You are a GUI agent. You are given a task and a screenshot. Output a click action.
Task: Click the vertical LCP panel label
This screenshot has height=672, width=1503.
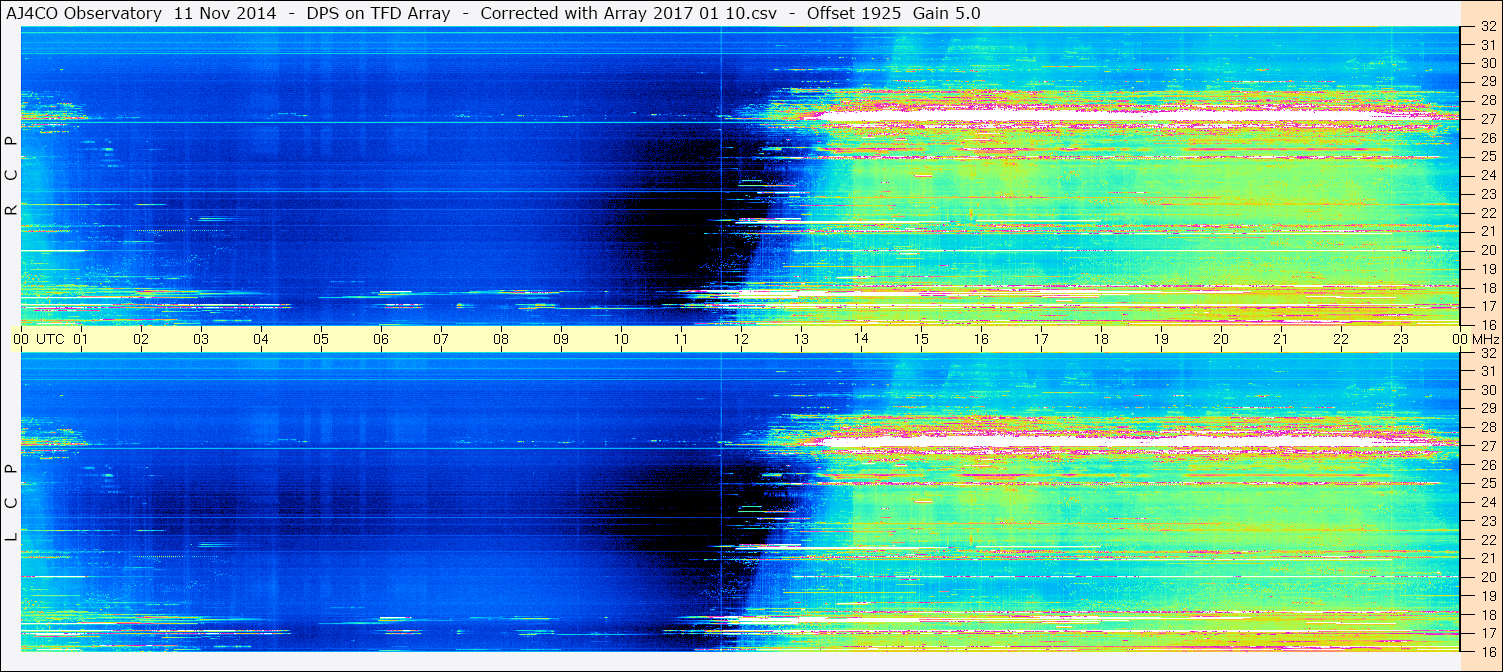12,503
